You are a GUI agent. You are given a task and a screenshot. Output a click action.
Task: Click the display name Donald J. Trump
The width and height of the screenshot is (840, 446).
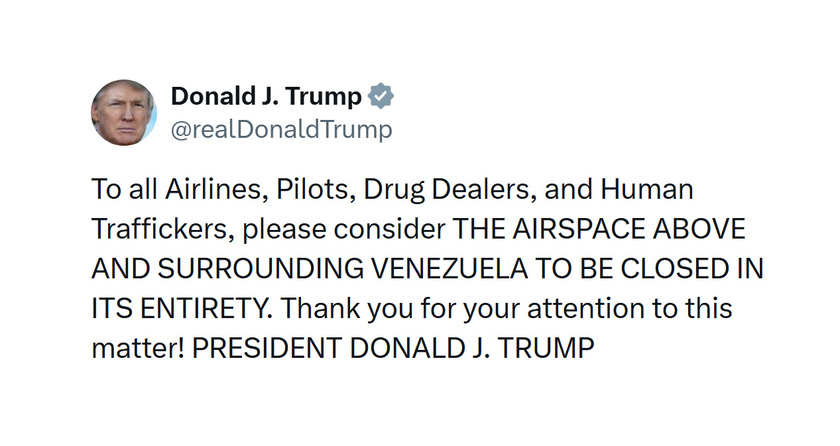(x=265, y=96)
